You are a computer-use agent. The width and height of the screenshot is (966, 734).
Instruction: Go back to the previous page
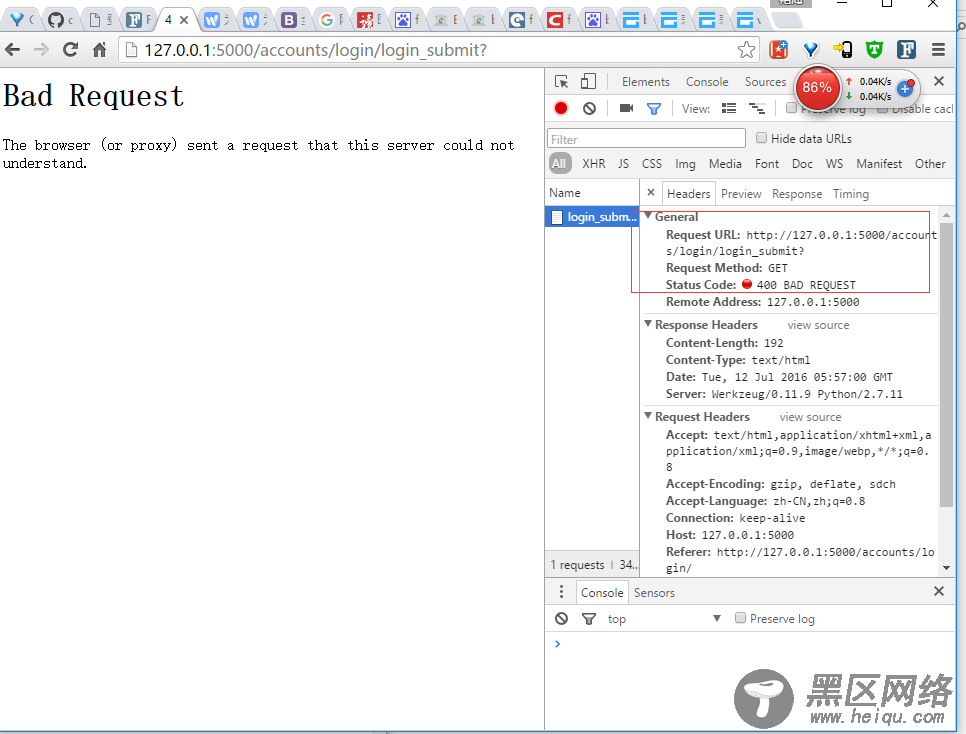(12, 49)
